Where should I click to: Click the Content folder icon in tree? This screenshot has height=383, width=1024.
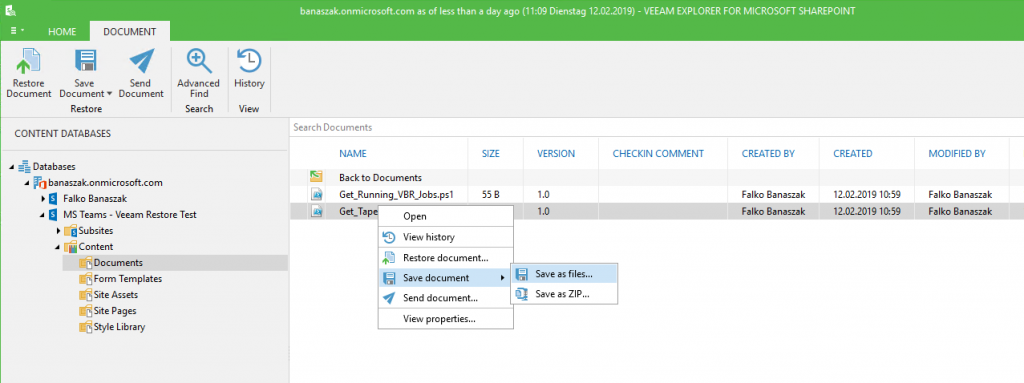pos(70,246)
